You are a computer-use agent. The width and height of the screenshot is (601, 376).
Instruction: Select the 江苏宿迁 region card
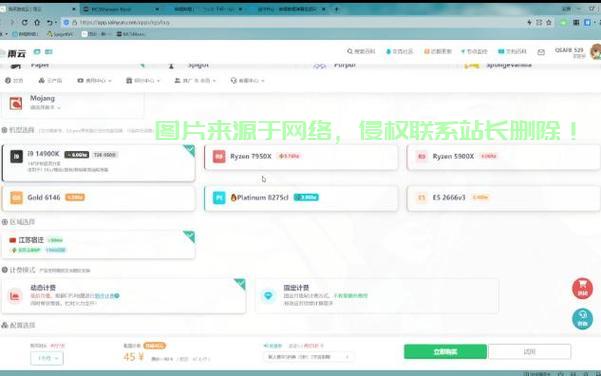[x=99, y=245]
